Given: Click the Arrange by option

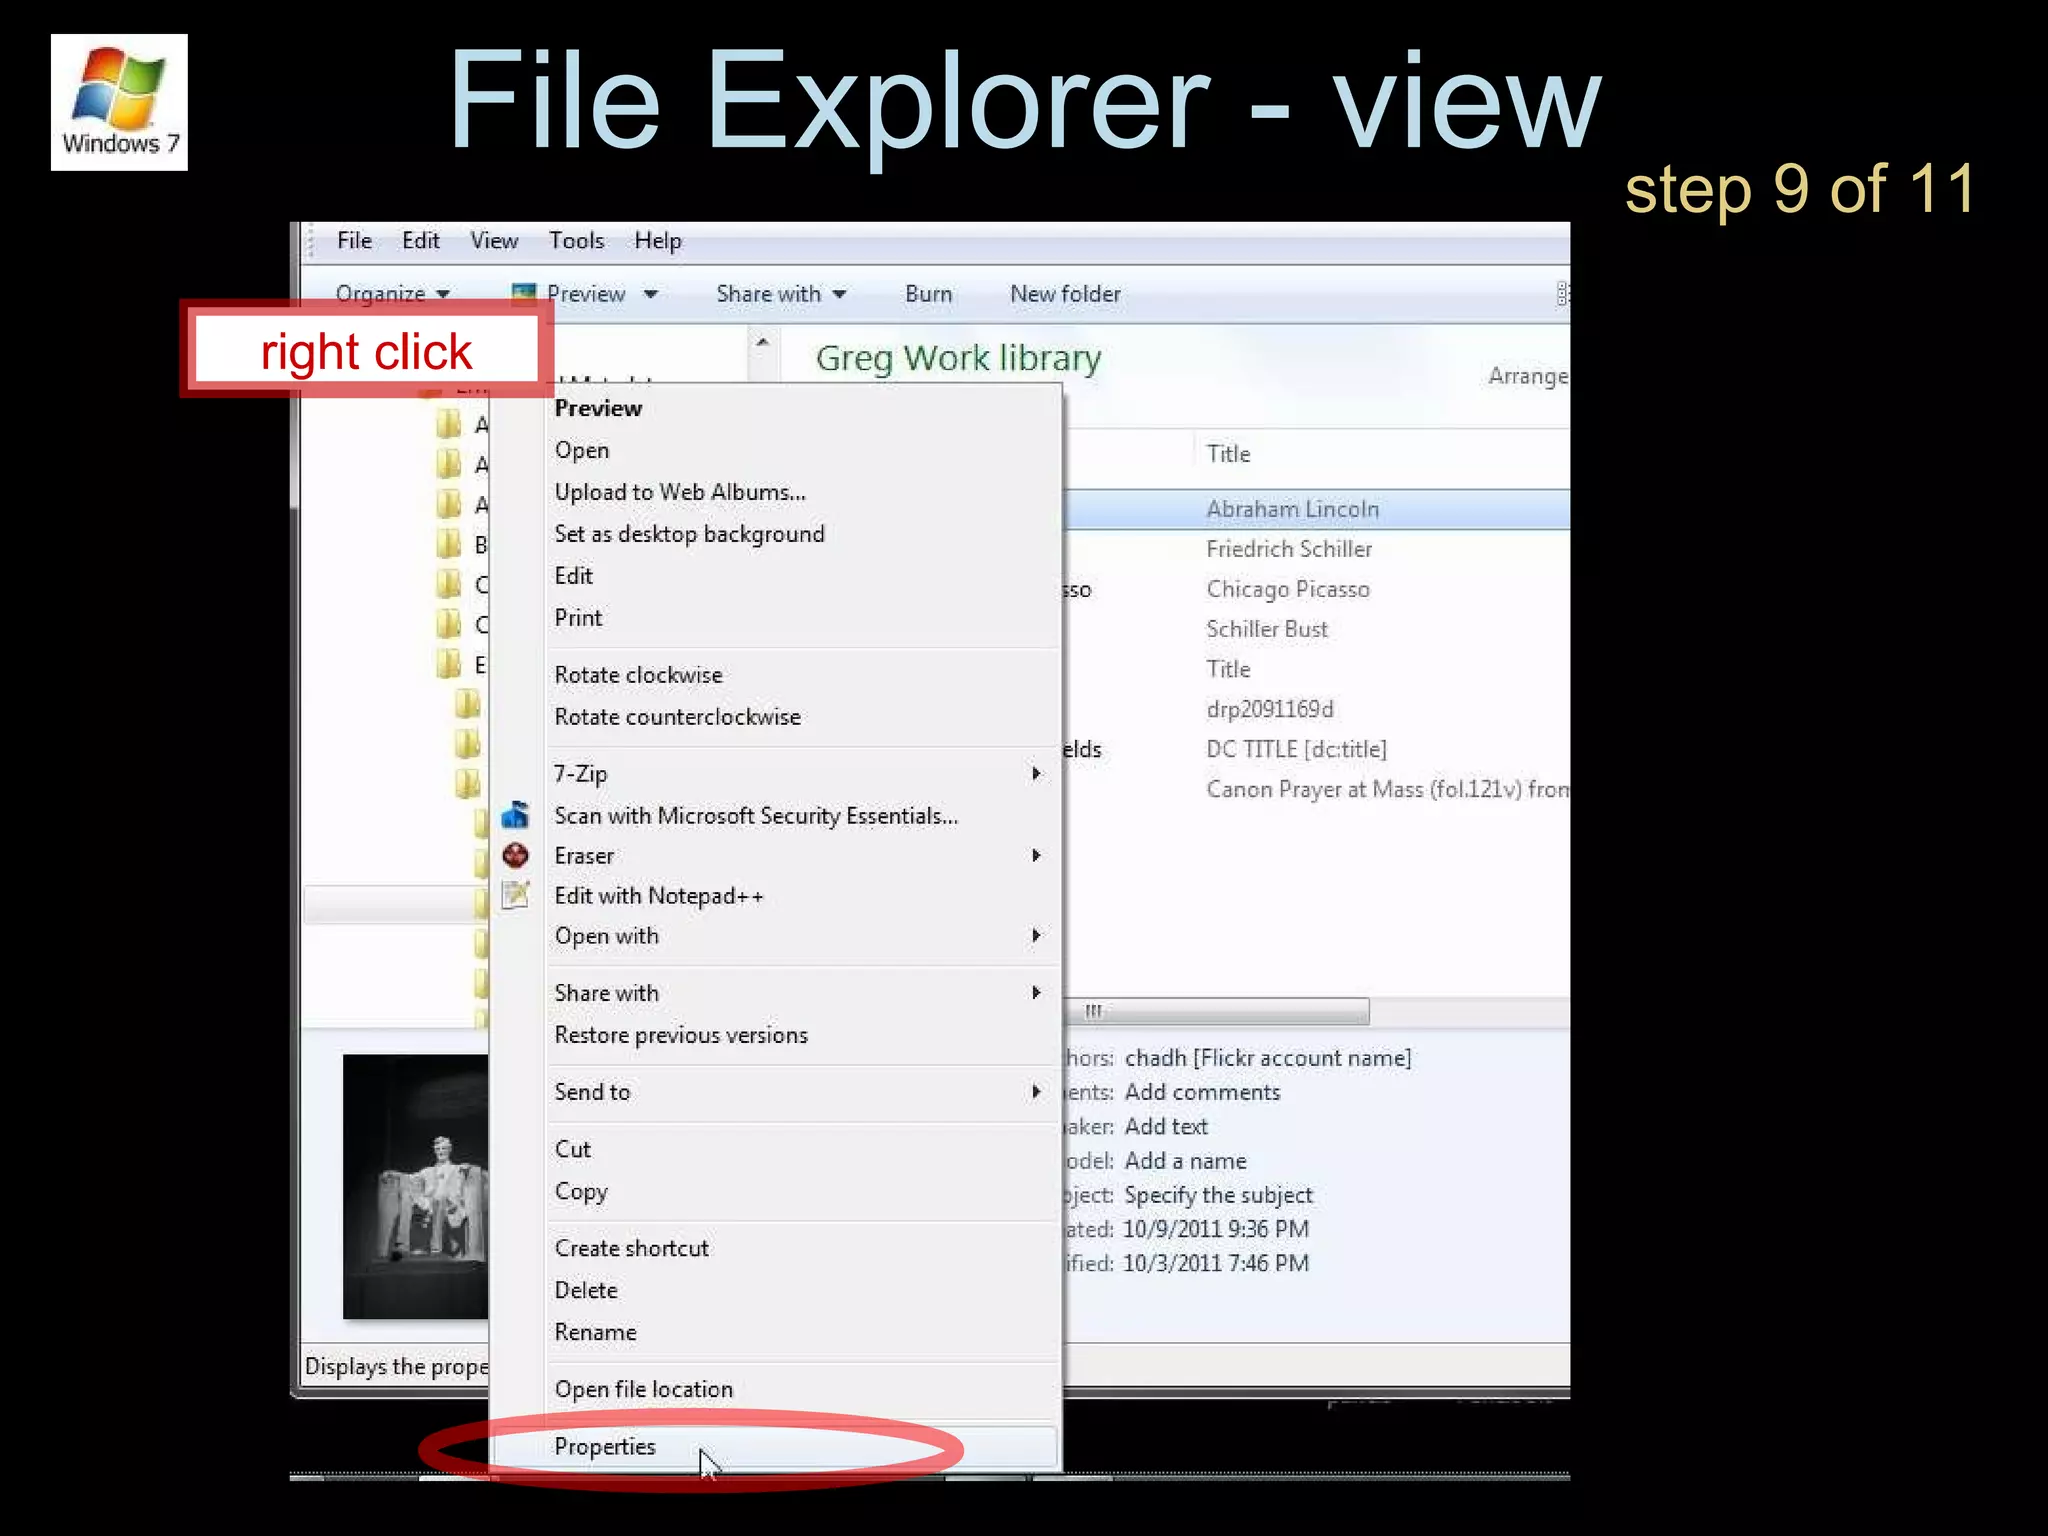Looking at the screenshot, I should click(x=1528, y=376).
